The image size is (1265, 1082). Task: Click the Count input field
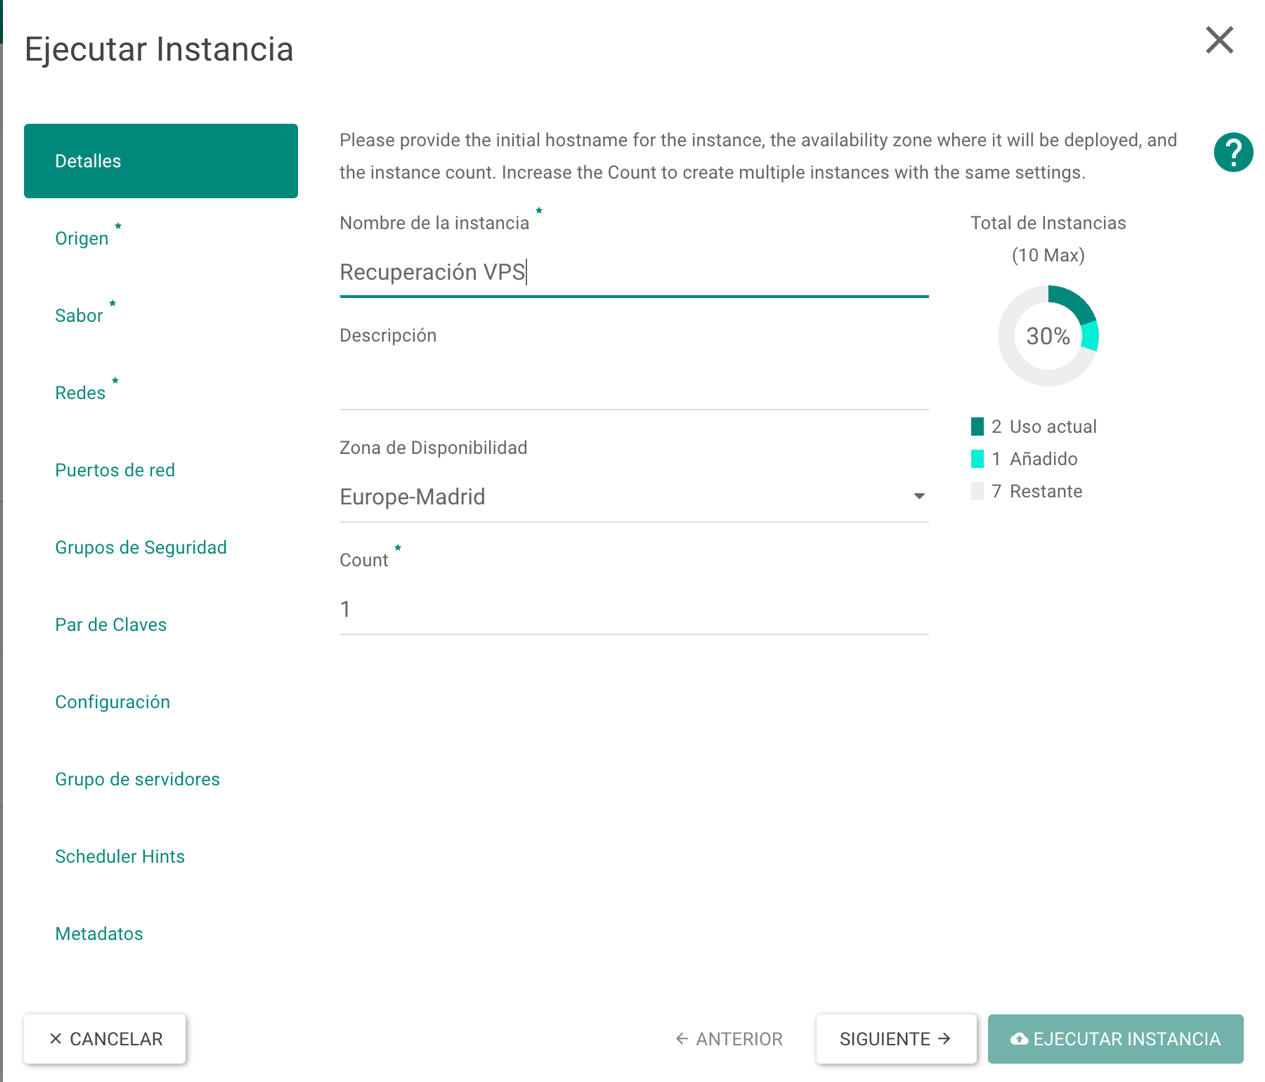(633, 609)
